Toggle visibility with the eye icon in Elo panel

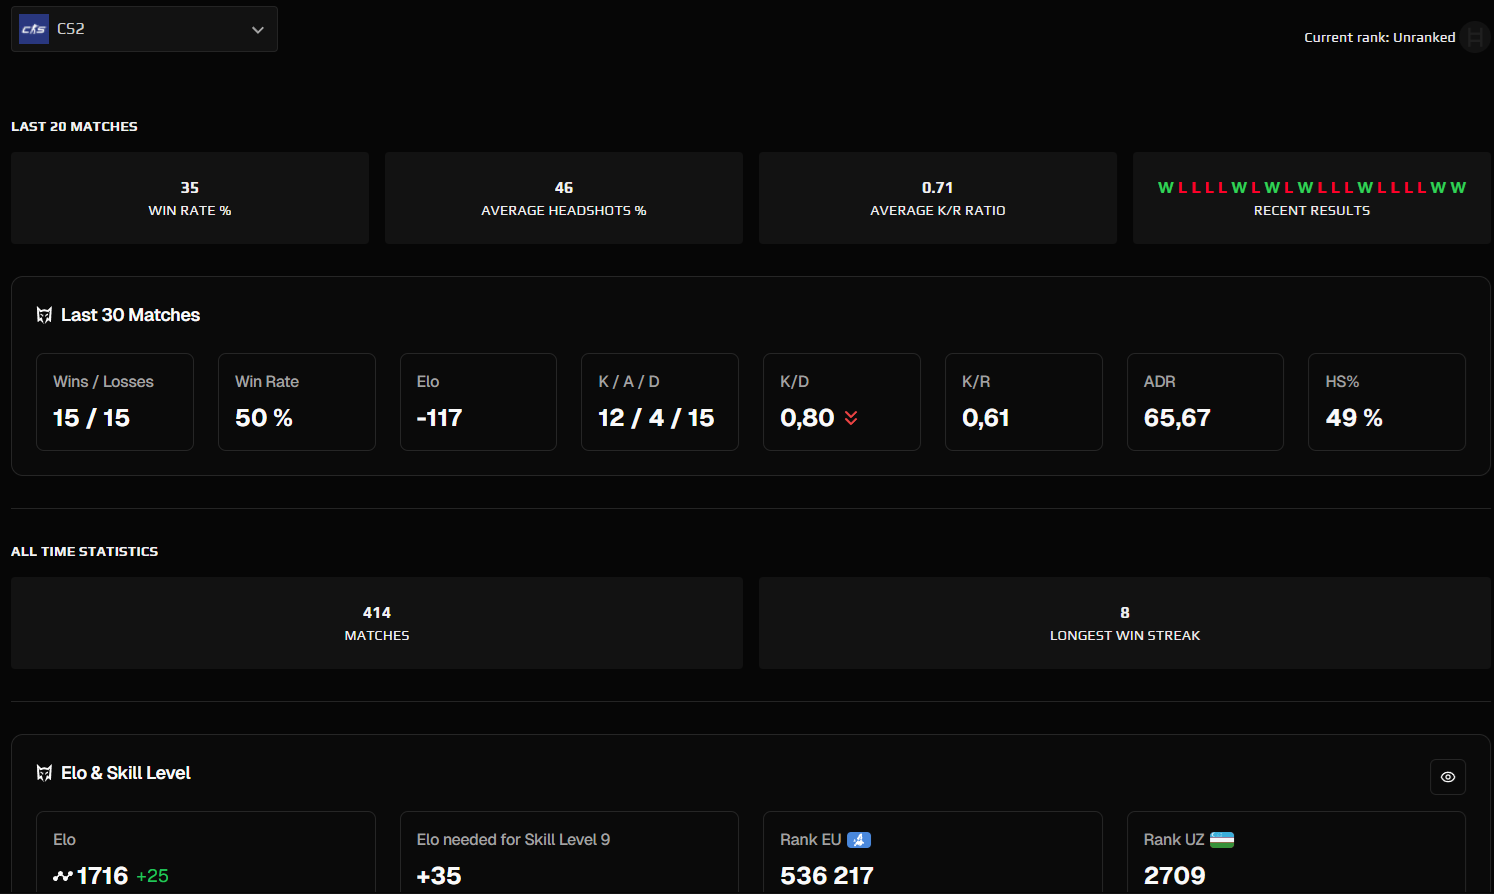[x=1447, y=776]
